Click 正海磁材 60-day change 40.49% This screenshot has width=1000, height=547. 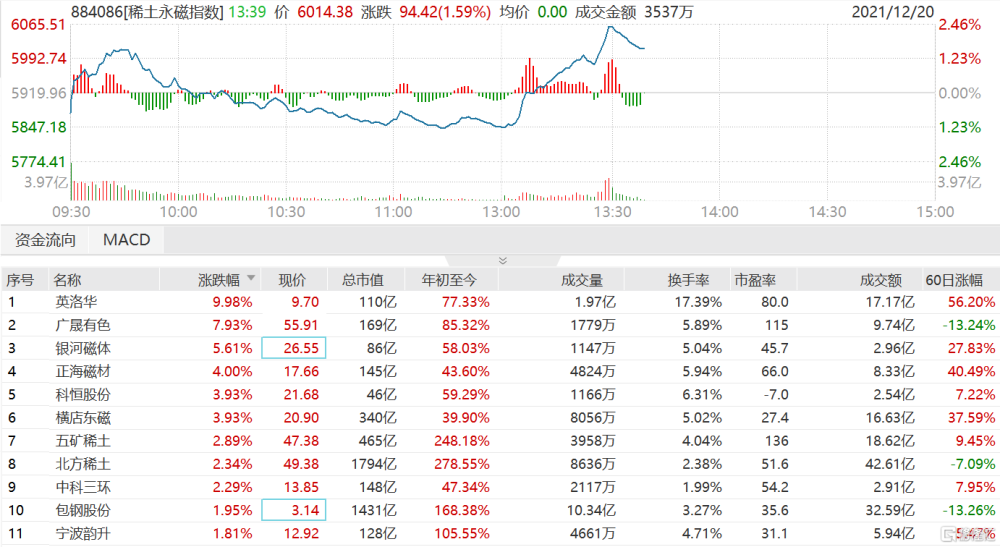pyautogui.click(x=972, y=372)
